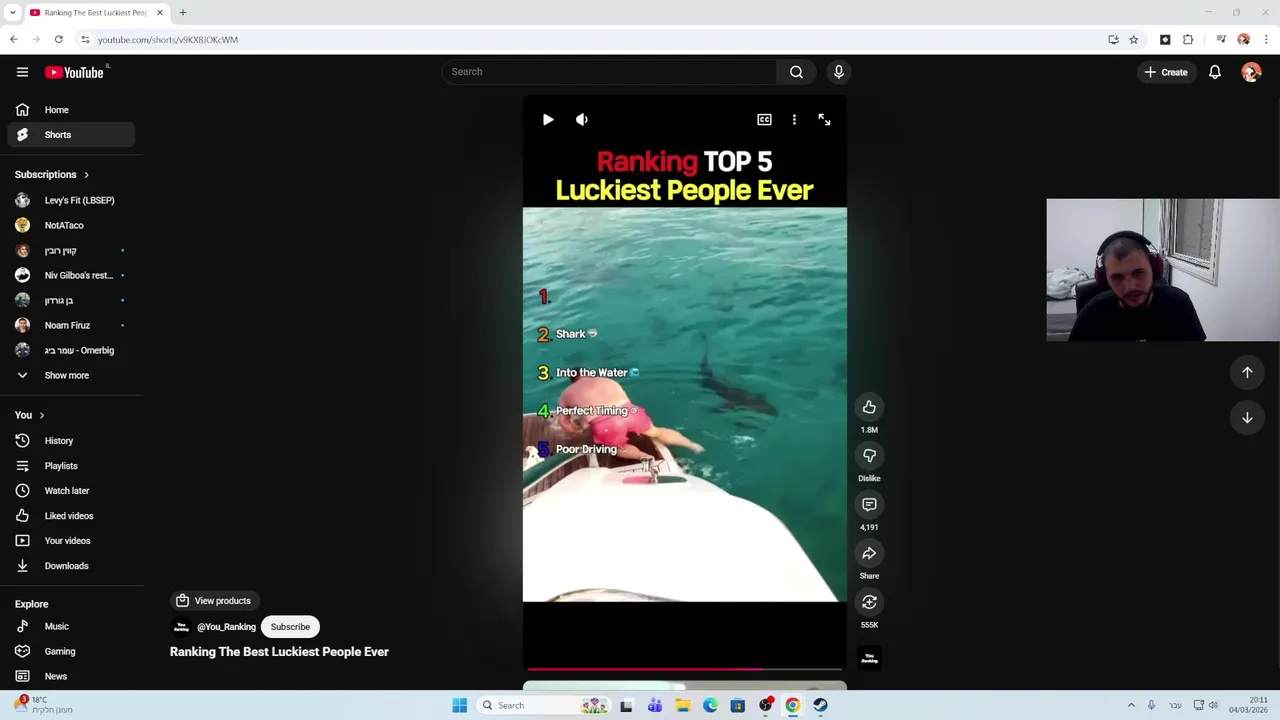Viewport: 1280px width, 720px height.
Task: Open Gaming under Explore
Action: (x=70, y=651)
